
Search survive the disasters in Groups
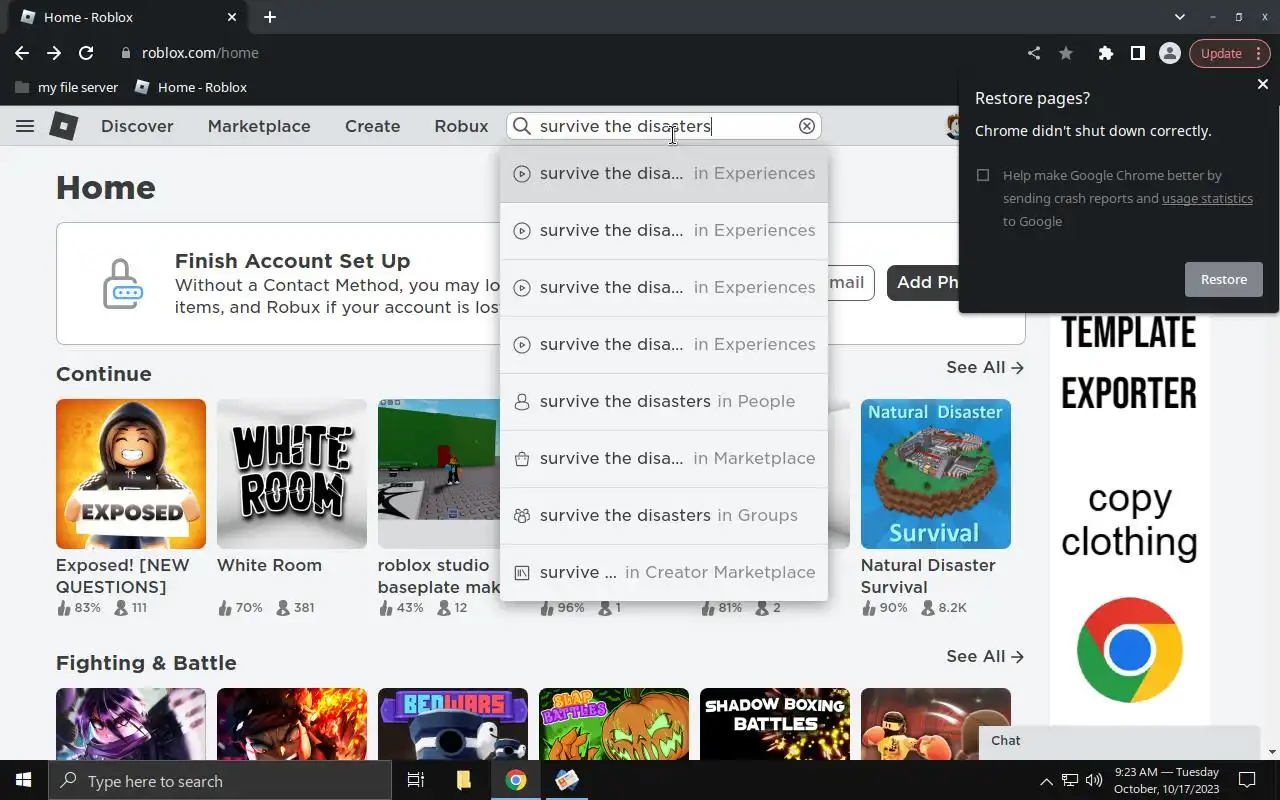point(664,516)
